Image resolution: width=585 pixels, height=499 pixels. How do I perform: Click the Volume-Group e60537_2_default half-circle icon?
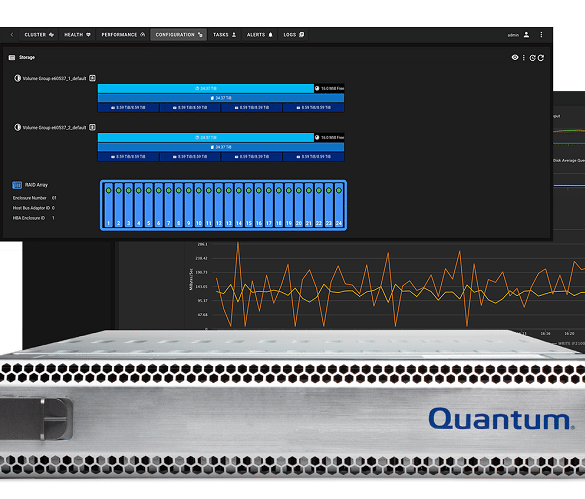[18, 127]
